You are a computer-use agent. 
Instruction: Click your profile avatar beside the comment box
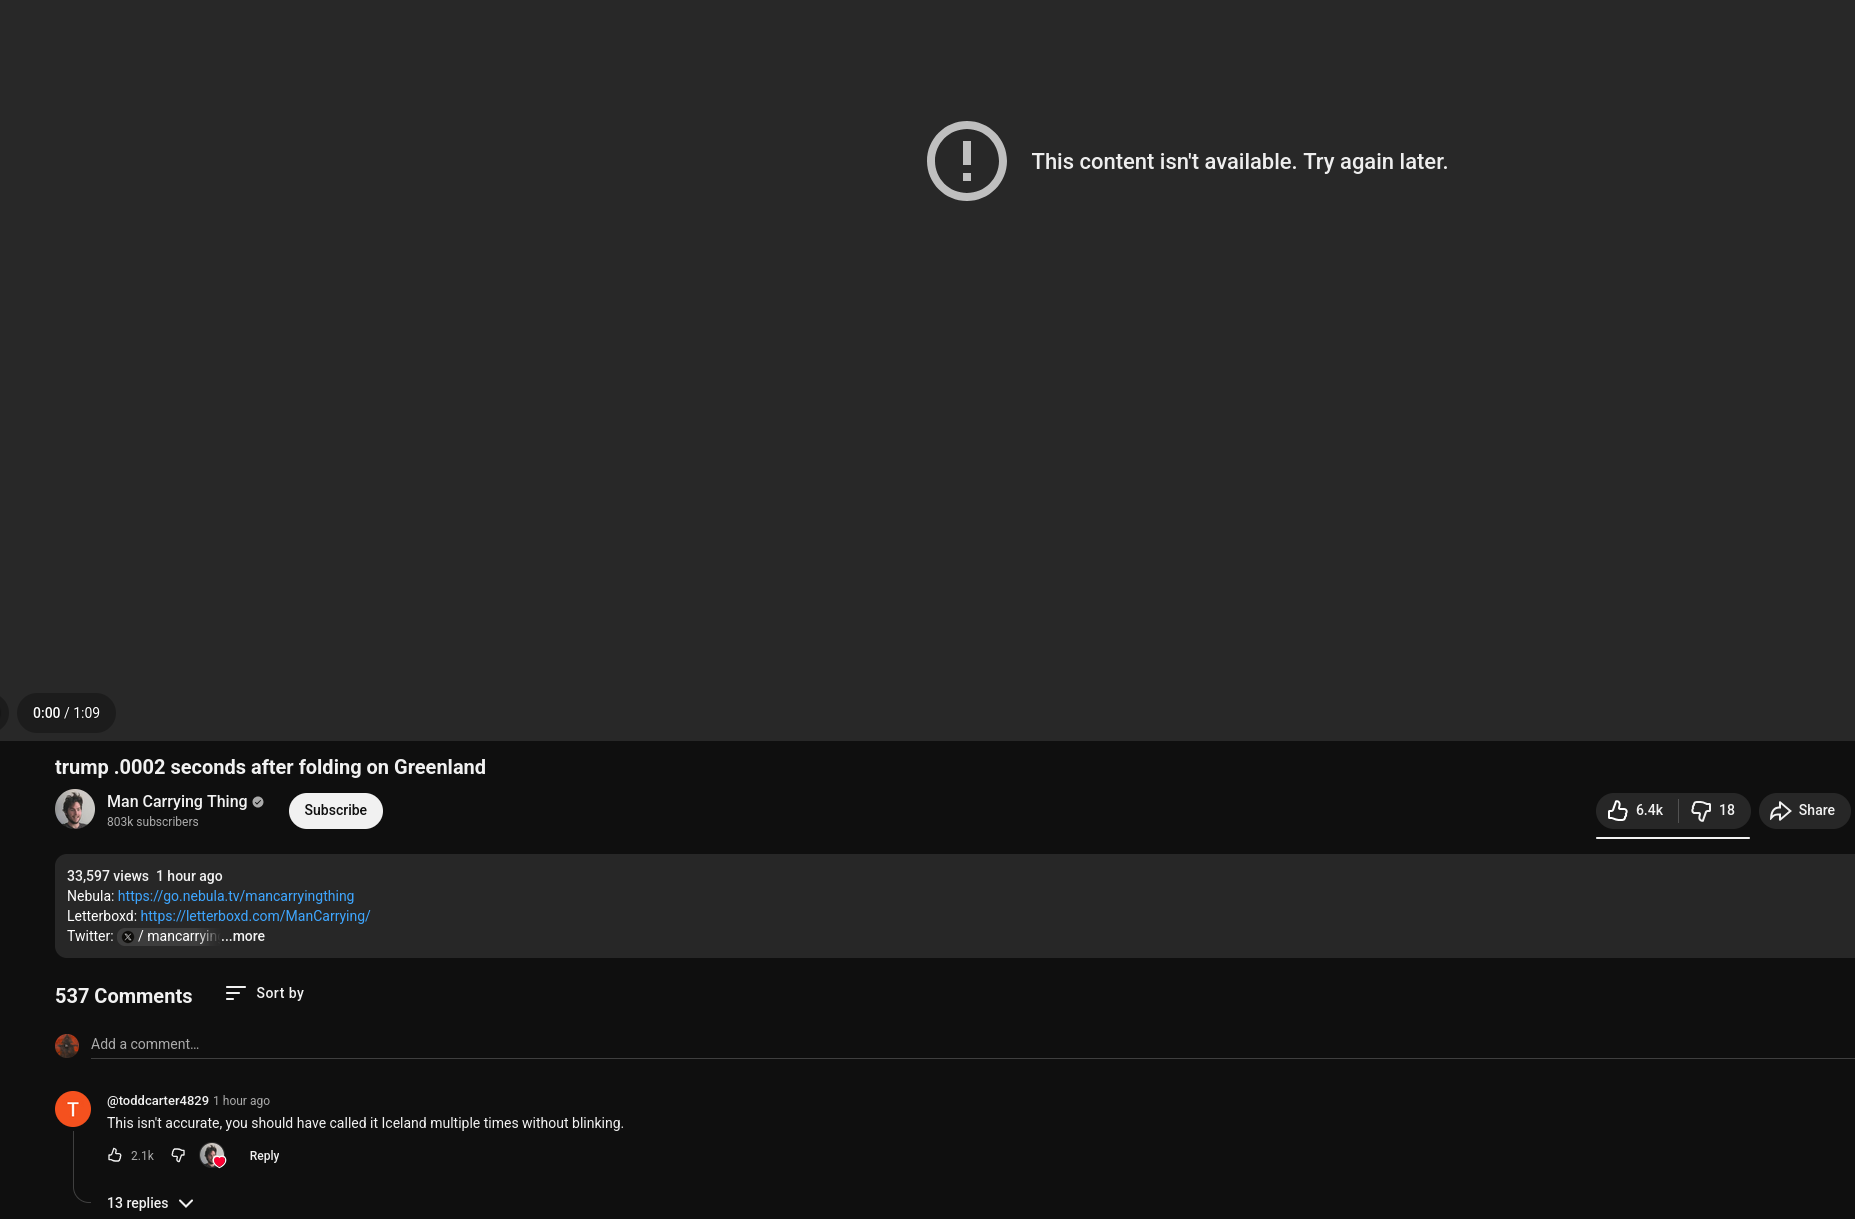pos(67,1046)
